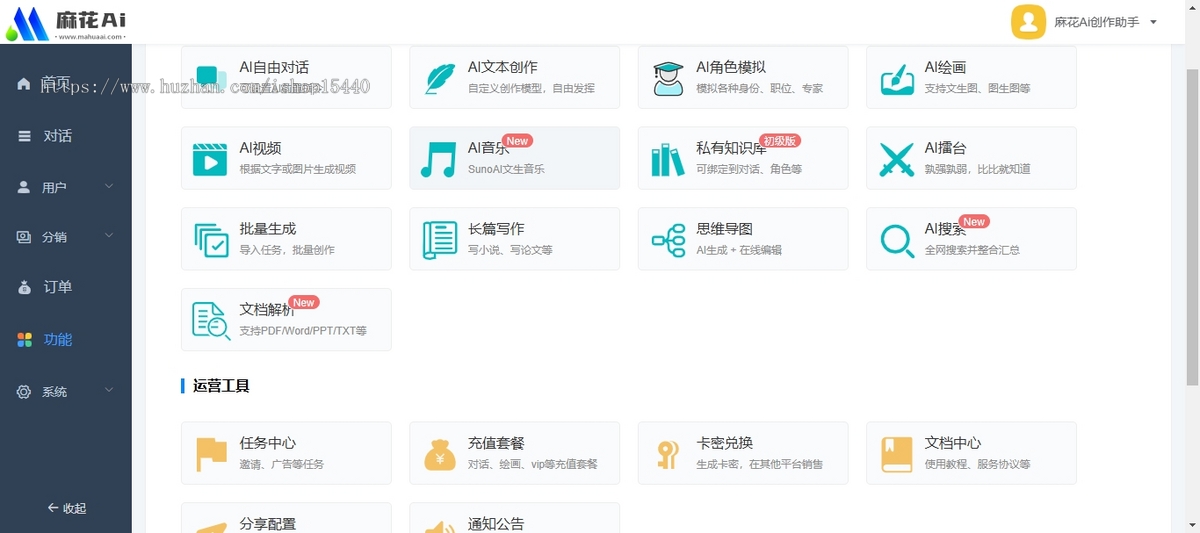1200x533 pixels.
Task: Click the text 全网搜索并整合汇总
Action: click(972, 250)
